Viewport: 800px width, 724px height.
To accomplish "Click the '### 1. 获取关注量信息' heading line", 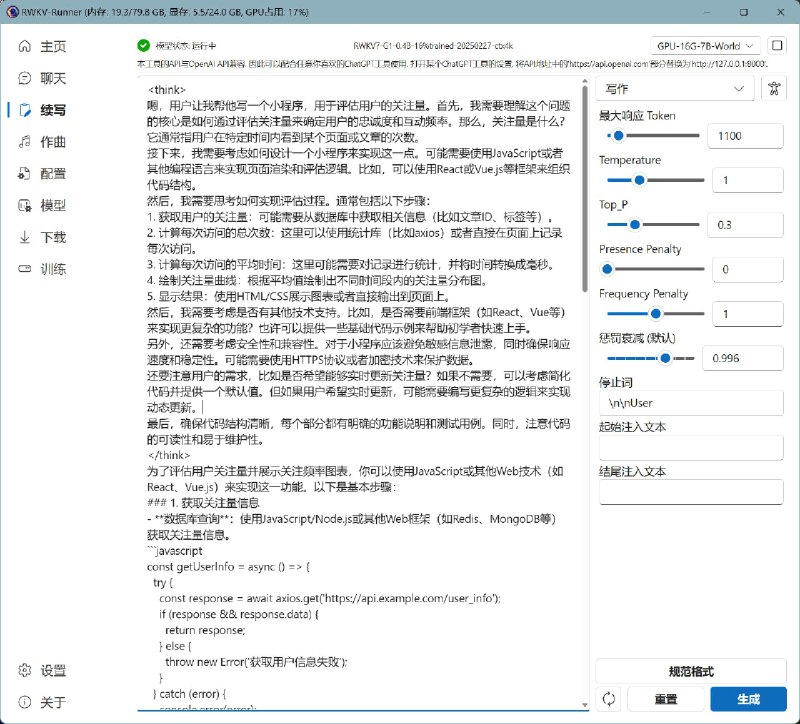I will click(x=203, y=503).
